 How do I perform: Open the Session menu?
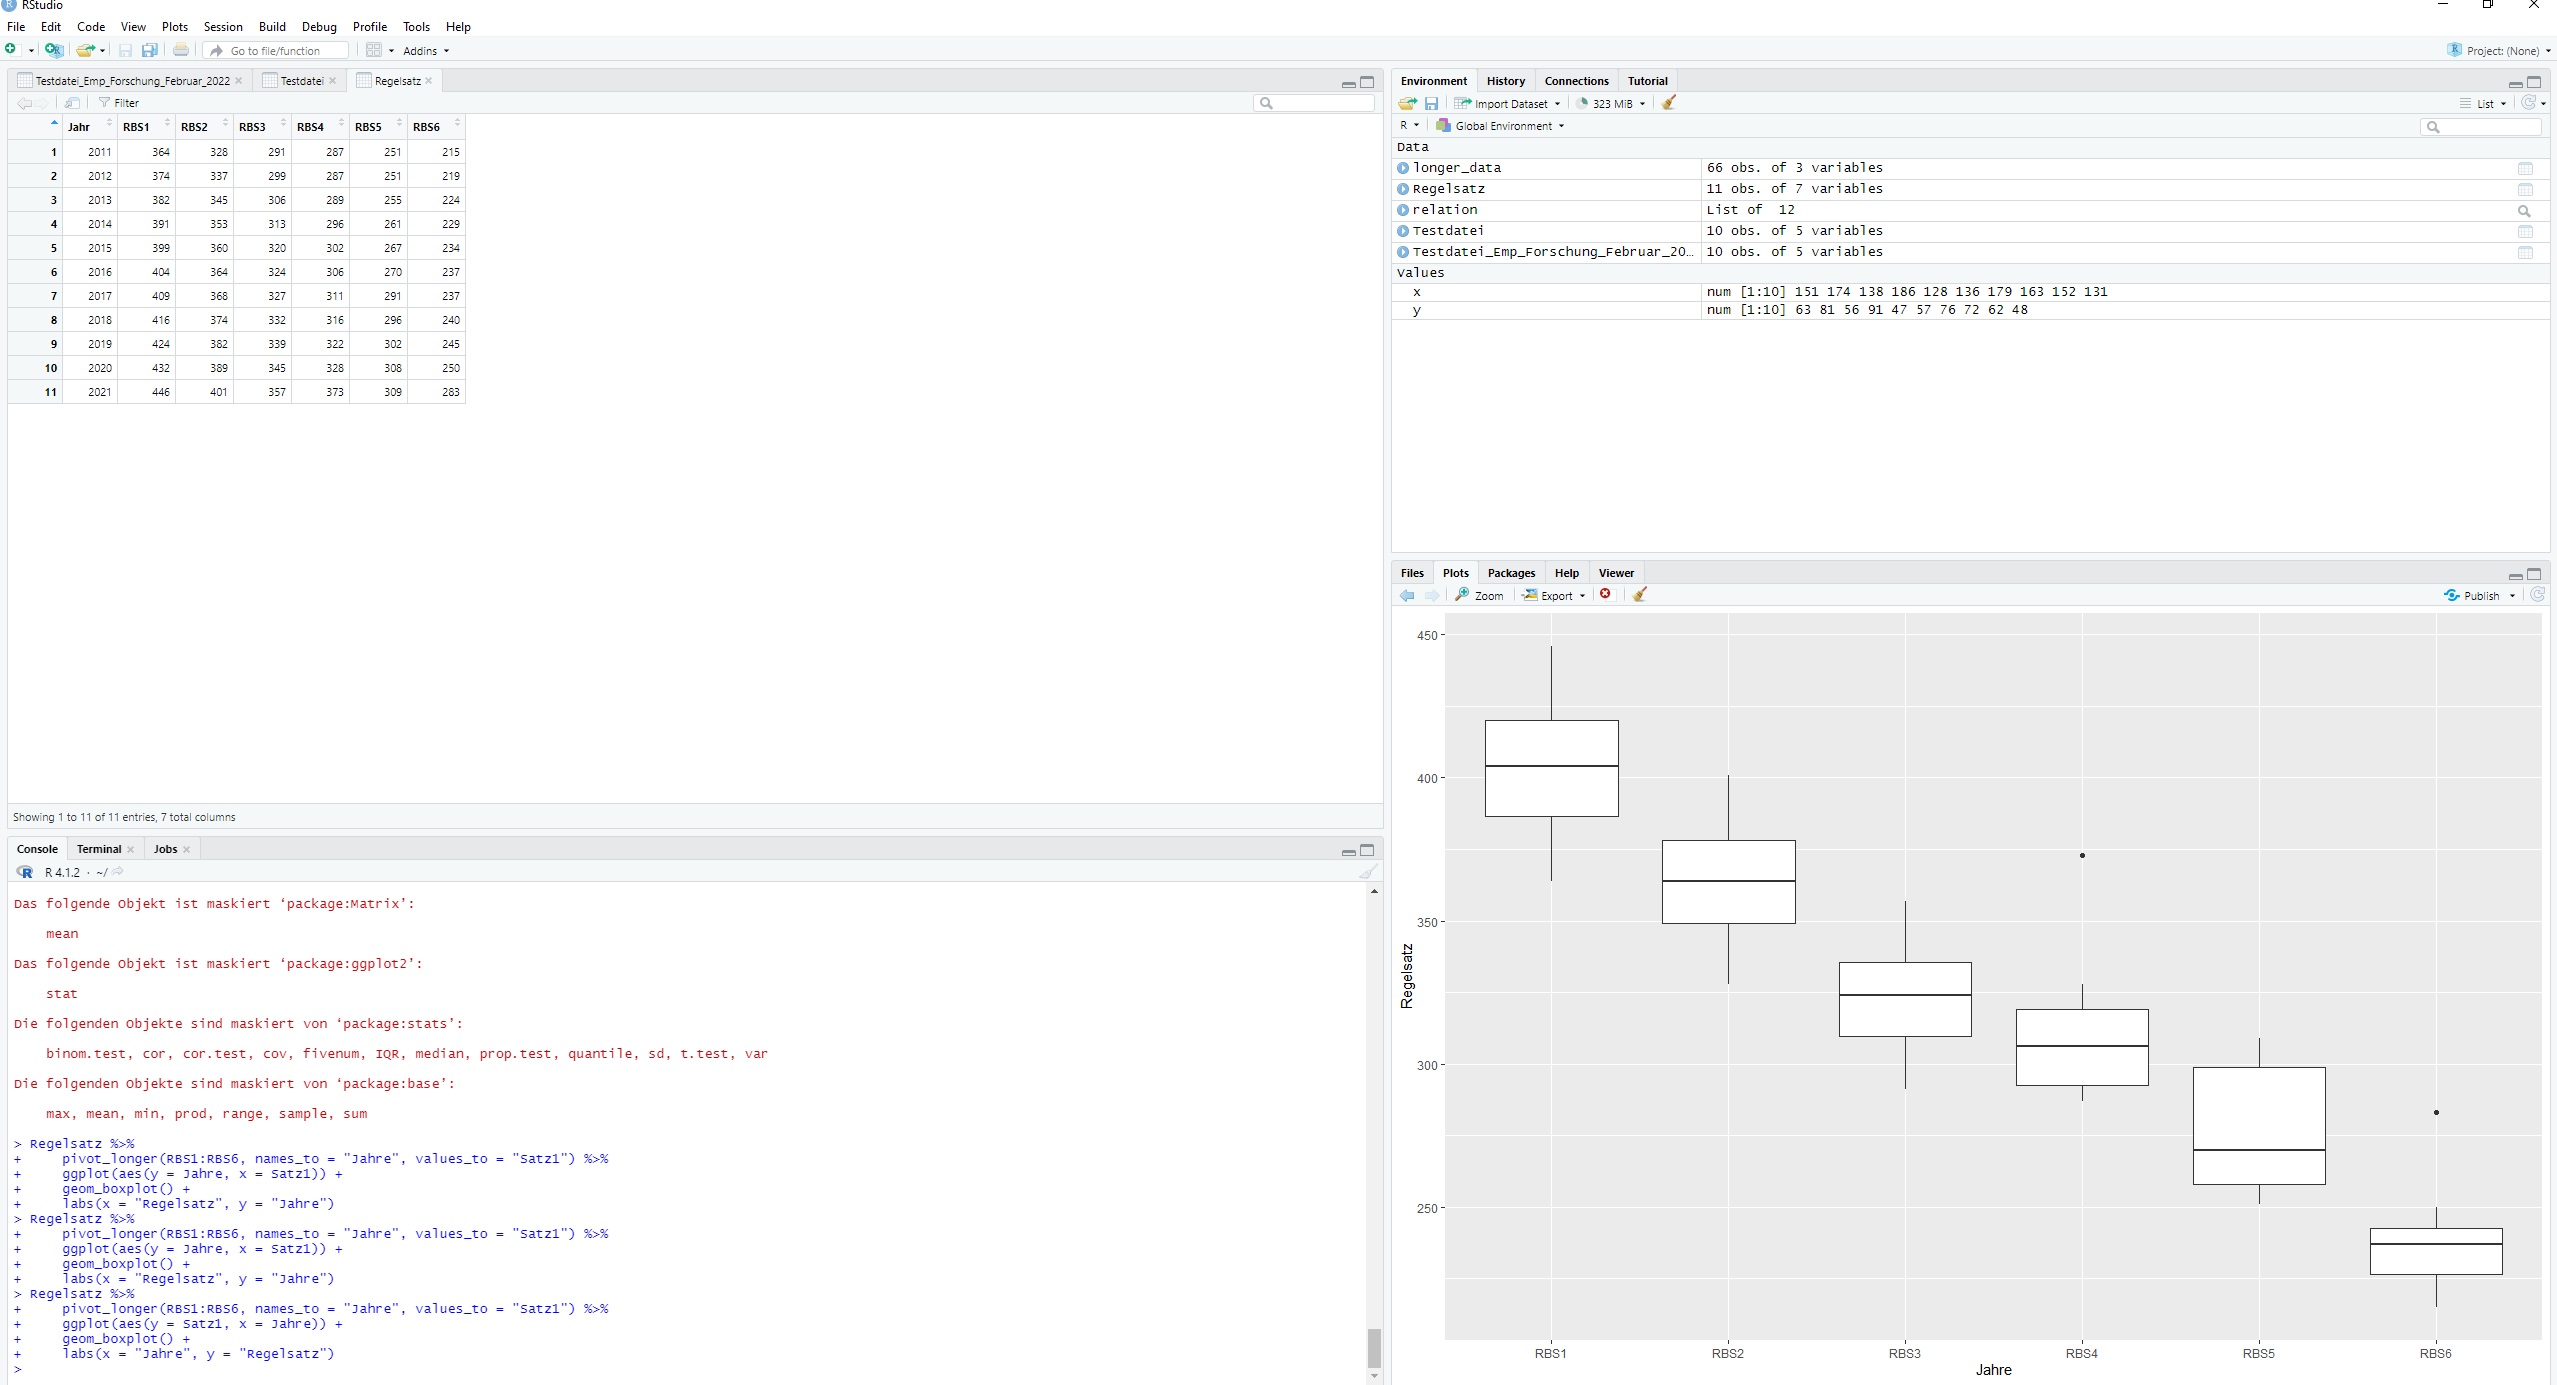pos(222,27)
